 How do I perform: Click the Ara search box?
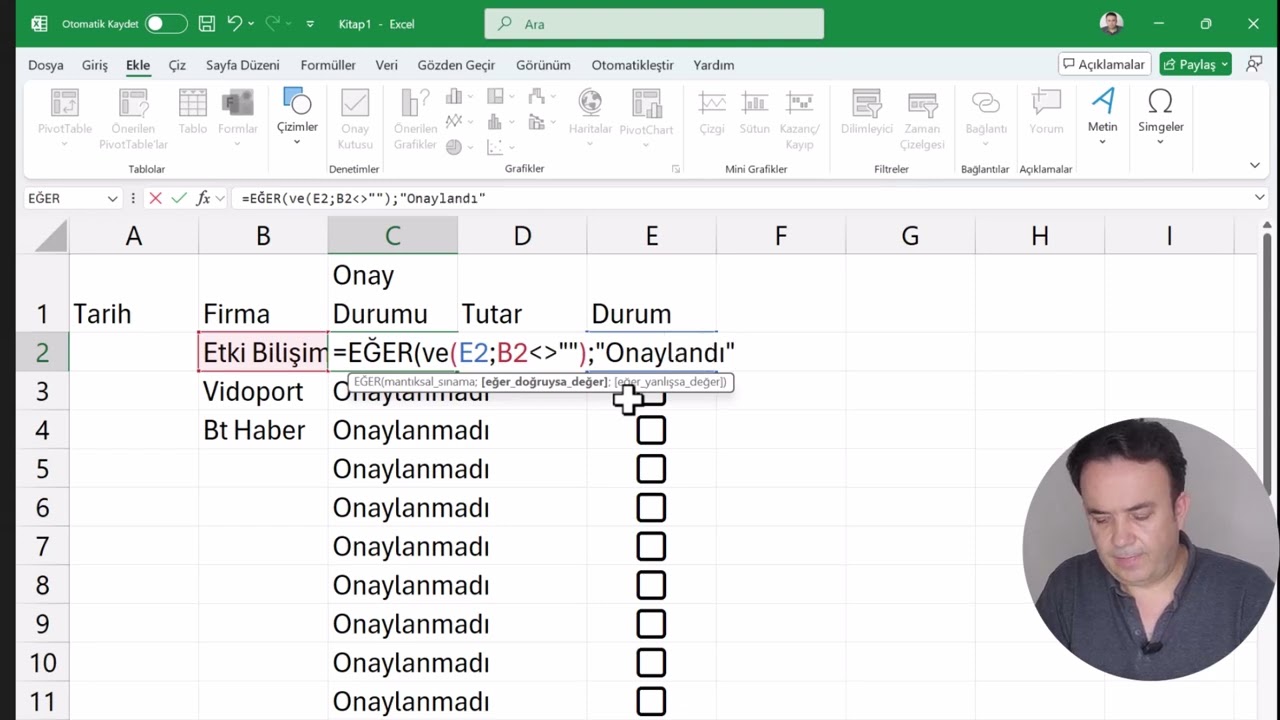tap(654, 24)
